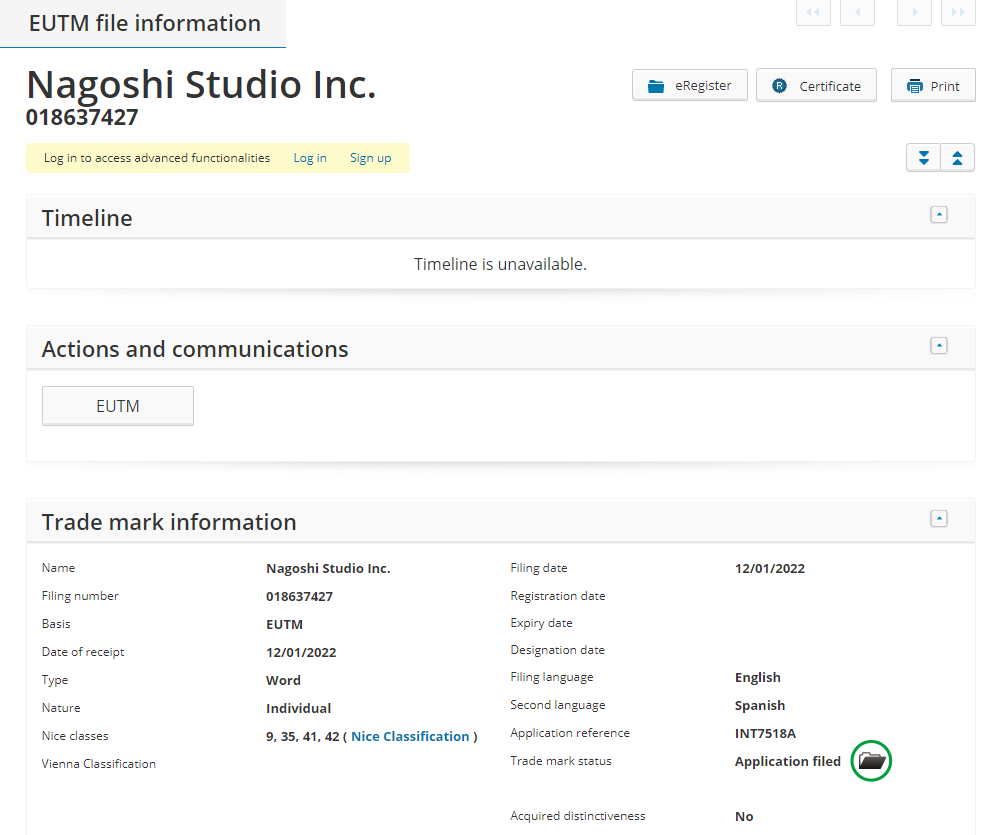
Task: Print this EUTM file page
Action: 932,86
